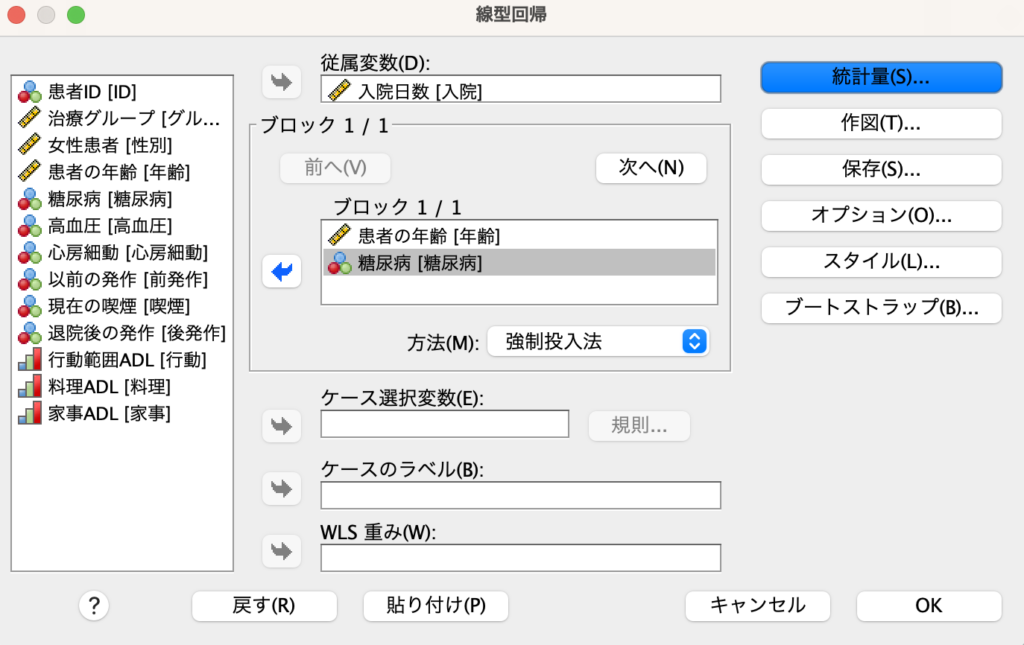Screen dimensions: 1024x645
Task: Click the nominal icon beside 退院後の発作 [後発作]
Action: point(29,333)
